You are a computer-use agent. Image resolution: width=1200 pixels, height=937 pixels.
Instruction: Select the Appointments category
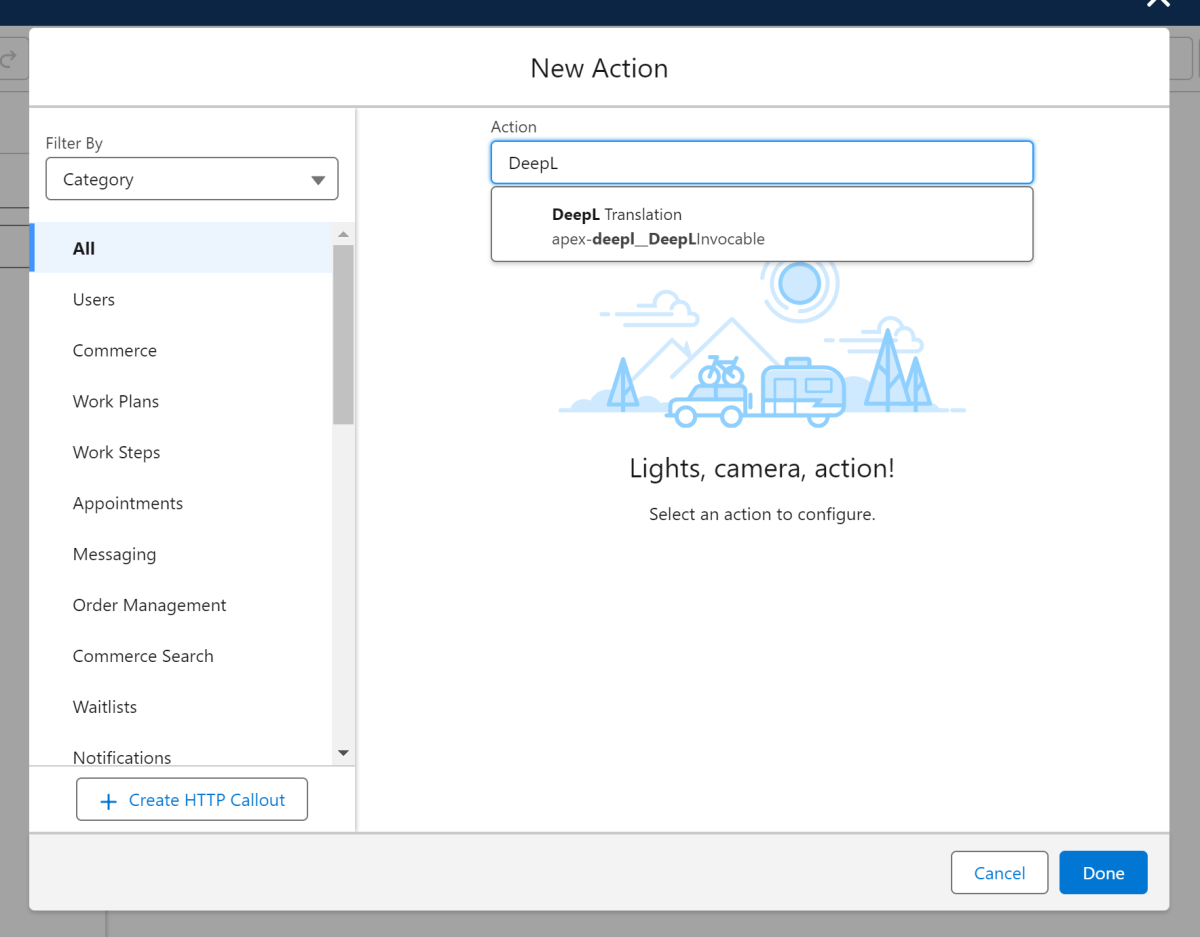click(128, 504)
